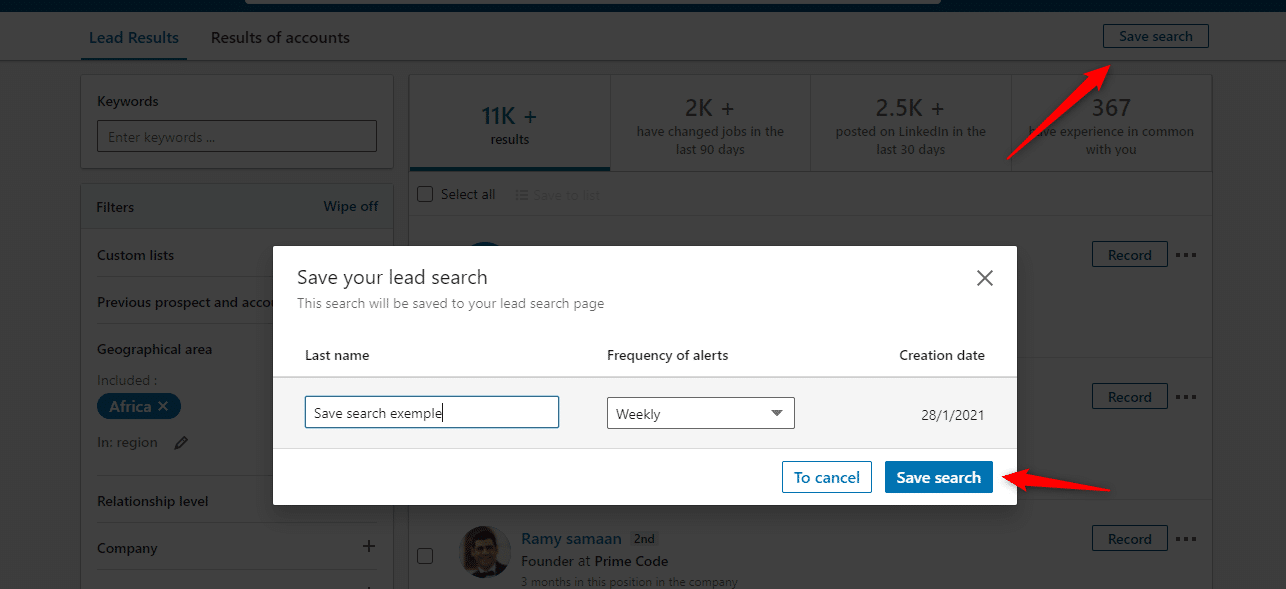Remove the Africa region filter chip
This screenshot has width=1286, height=589.
163,406
